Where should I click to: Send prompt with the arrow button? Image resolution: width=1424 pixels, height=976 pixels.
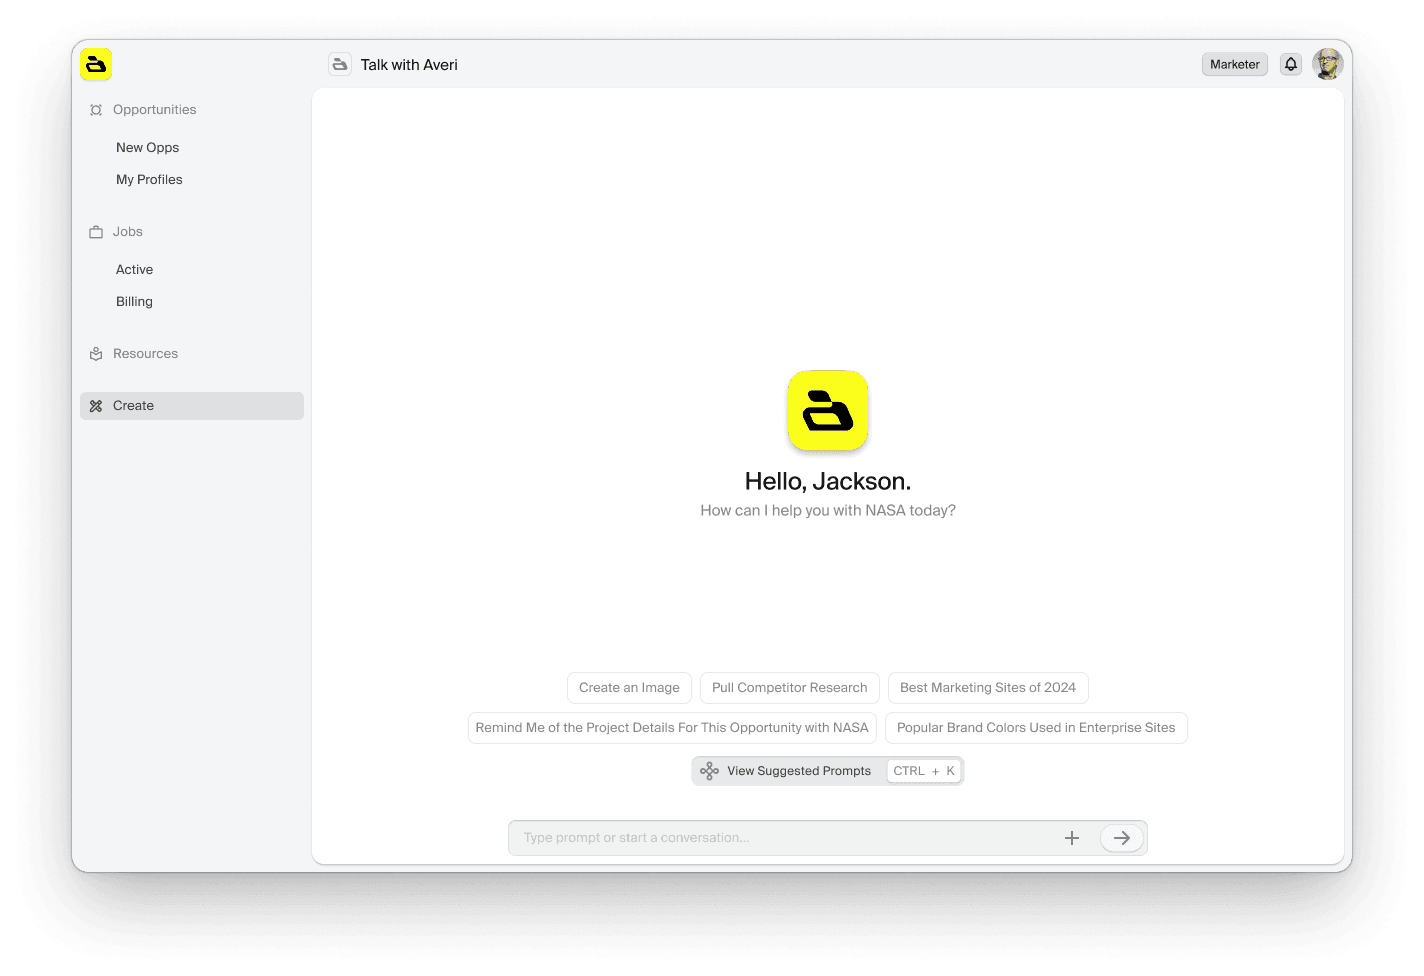click(1122, 838)
